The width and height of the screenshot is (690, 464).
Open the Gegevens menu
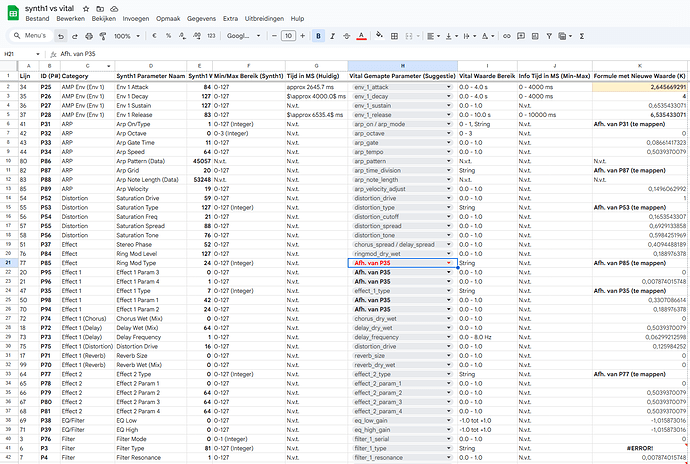coord(199,18)
